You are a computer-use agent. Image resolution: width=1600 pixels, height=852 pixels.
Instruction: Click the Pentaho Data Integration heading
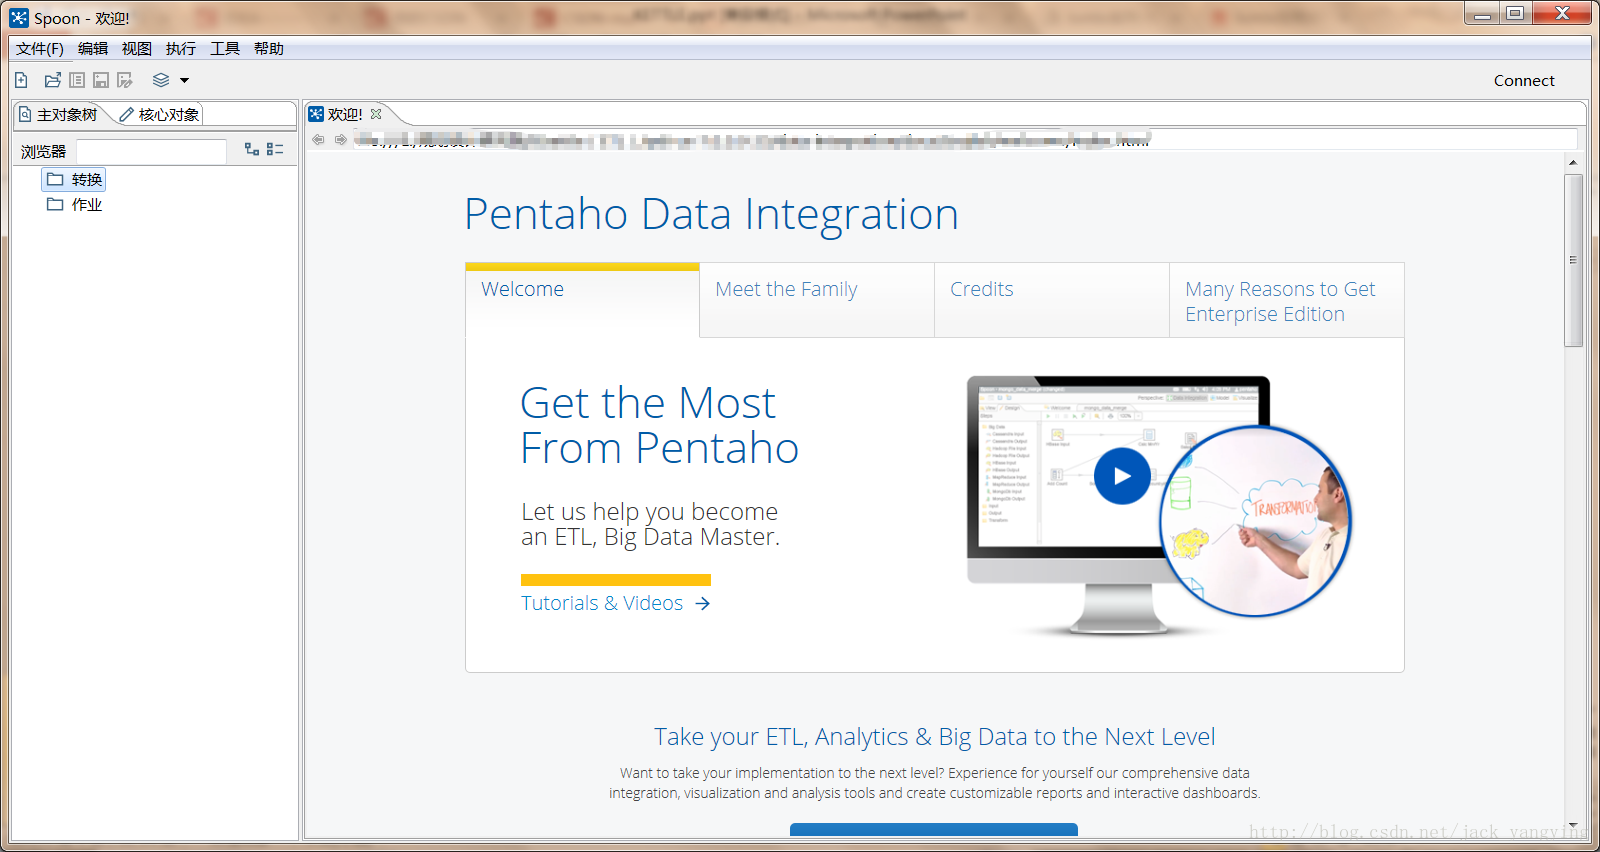pos(711,214)
